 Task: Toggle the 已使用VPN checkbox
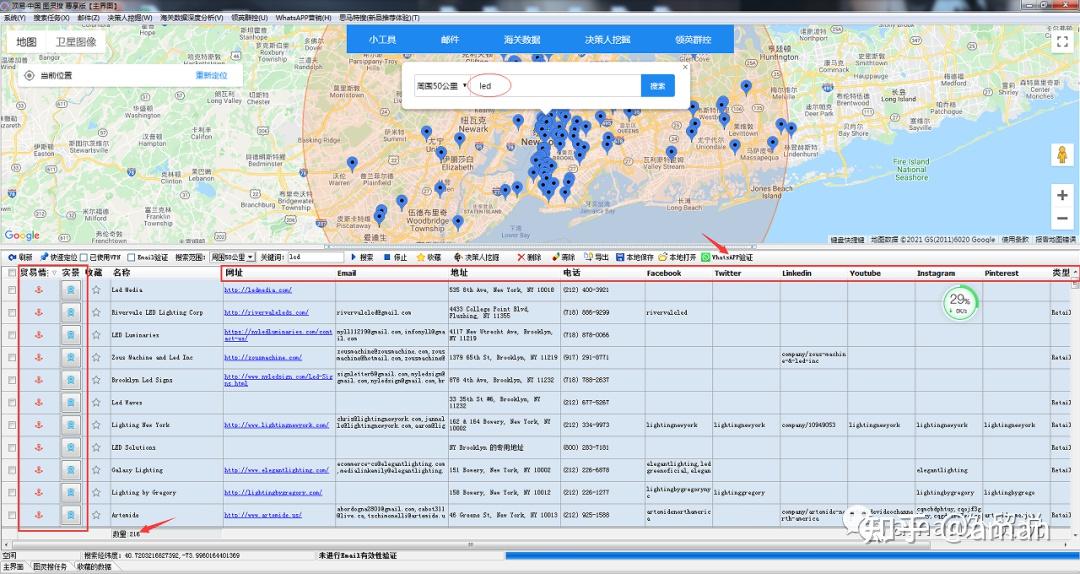(x=83, y=257)
